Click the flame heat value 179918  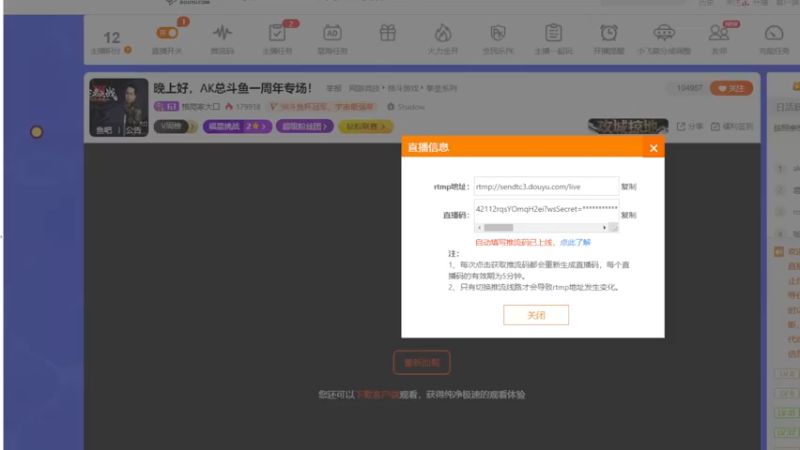[243, 107]
